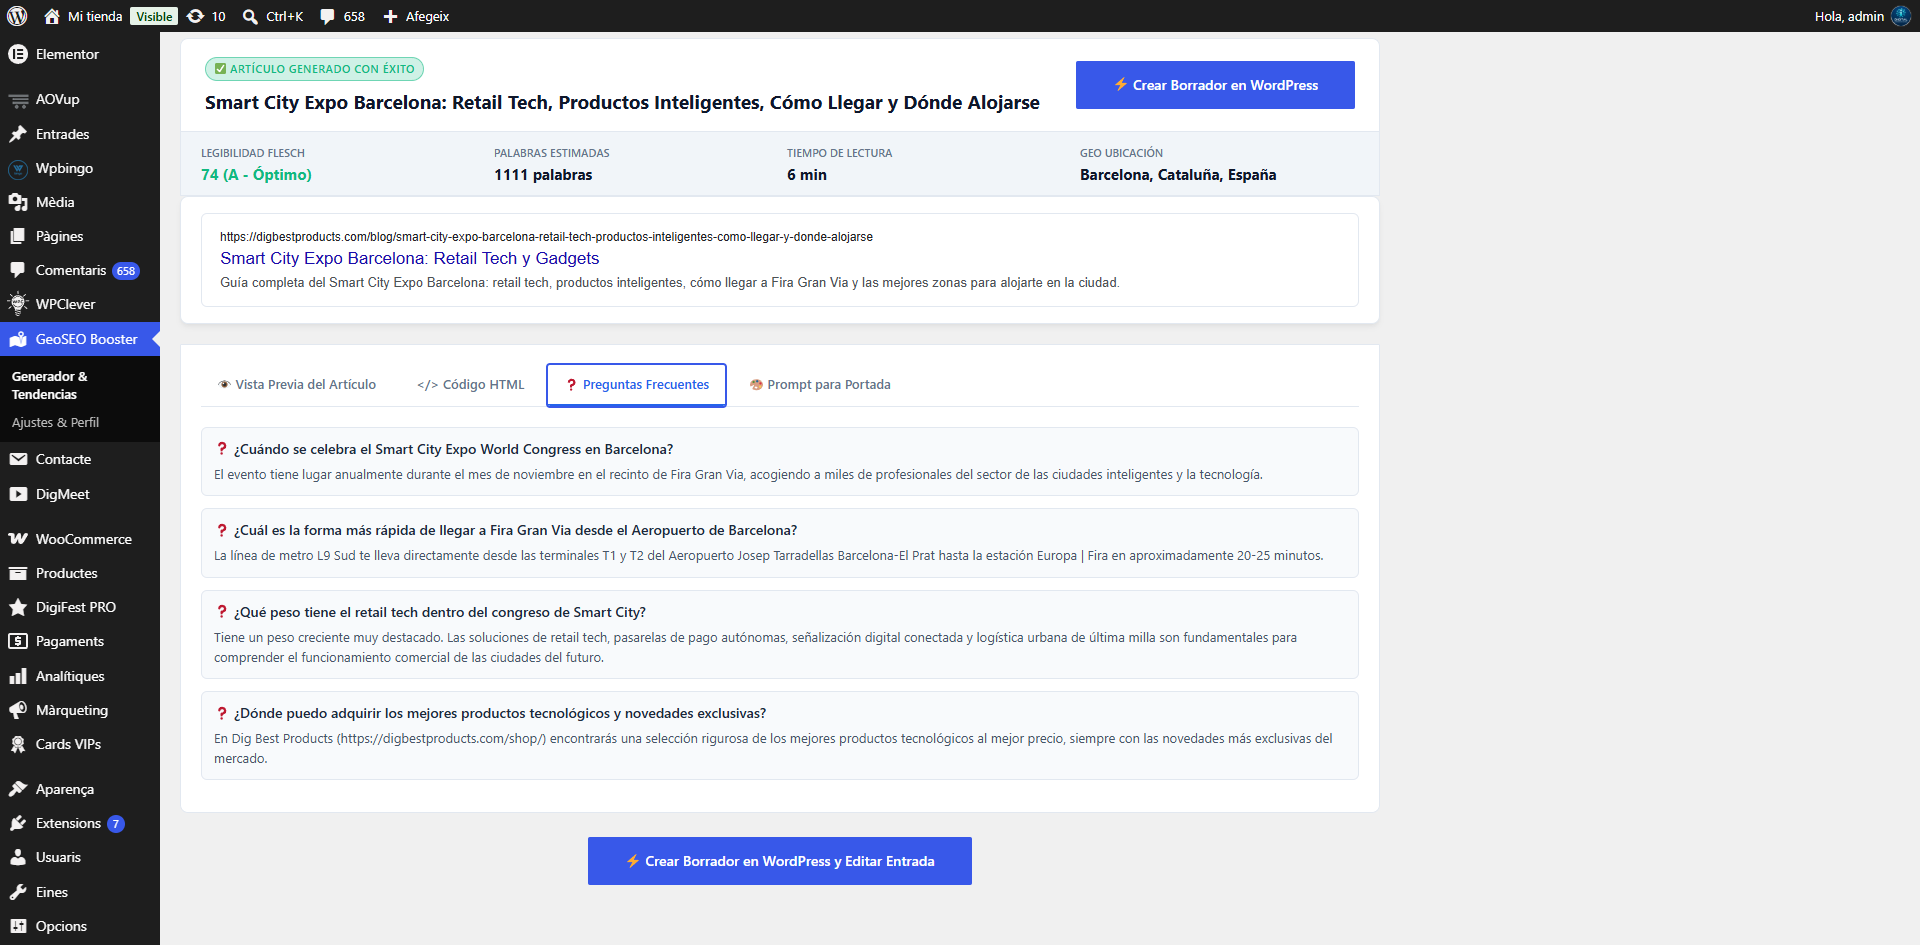The height and width of the screenshot is (945, 1920).
Task: Click the Visible site status badge
Action: point(154,16)
